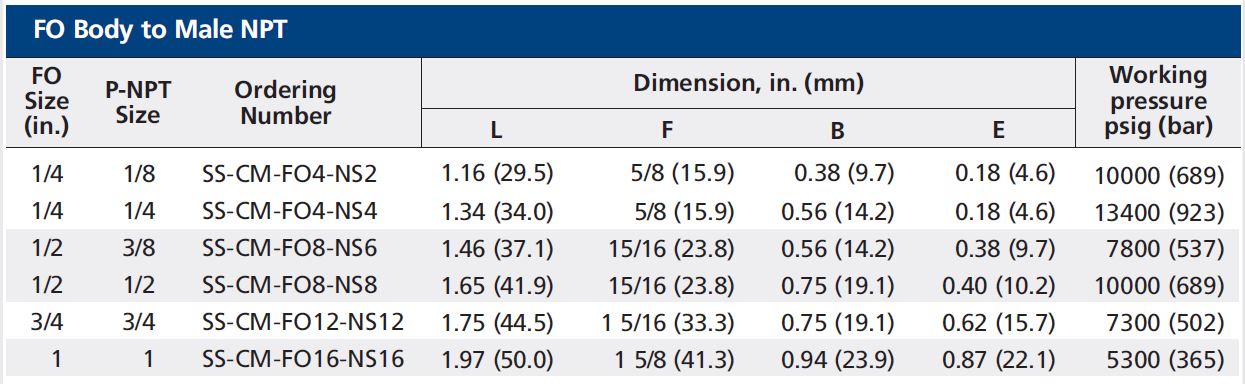This screenshot has width=1245, height=384.
Task: Click the 'Ordering Number' column header
Action: coord(286,102)
